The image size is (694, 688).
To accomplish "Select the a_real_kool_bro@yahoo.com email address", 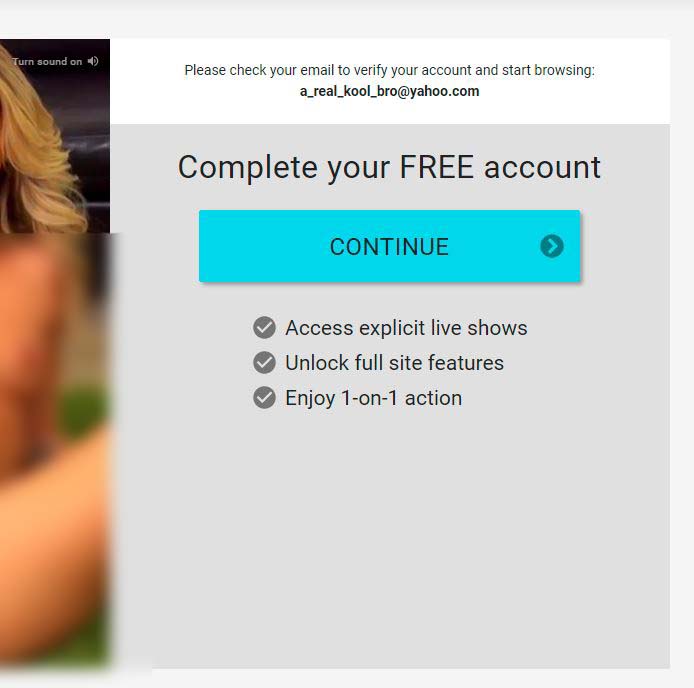I will (389, 91).
